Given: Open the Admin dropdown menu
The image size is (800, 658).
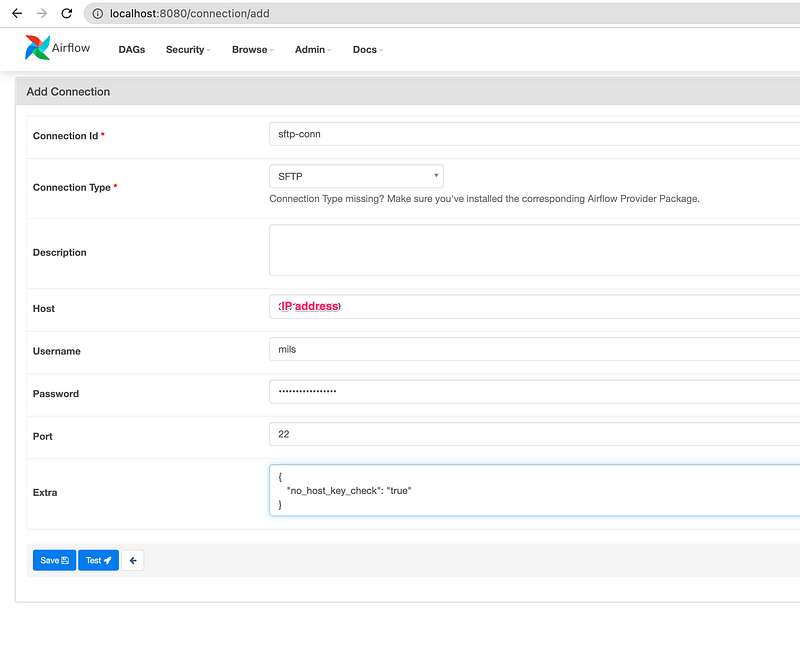Looking at the screenshot, I should point(312,49).
